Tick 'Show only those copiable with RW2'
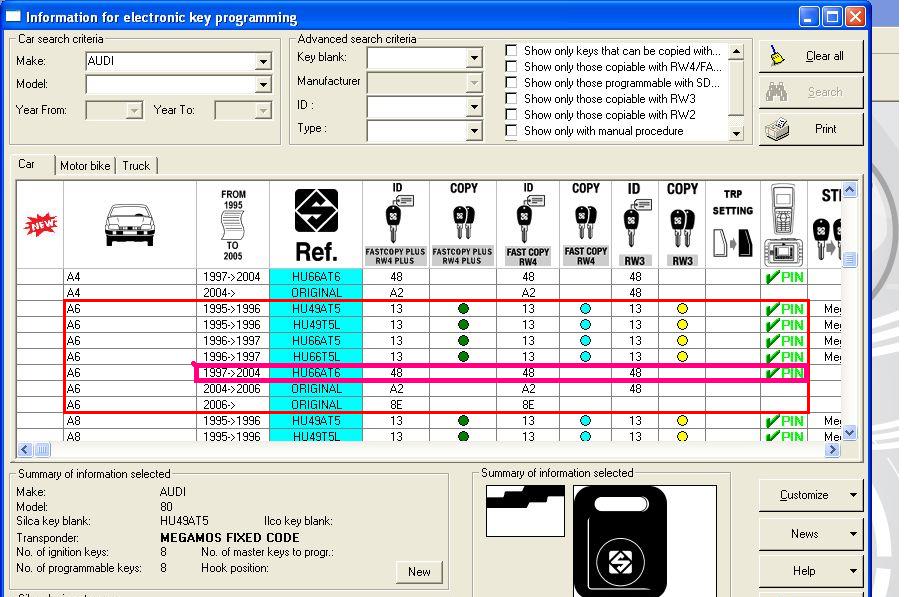The height and width of the screenshot is (597, 904). (x=512, y=115)
